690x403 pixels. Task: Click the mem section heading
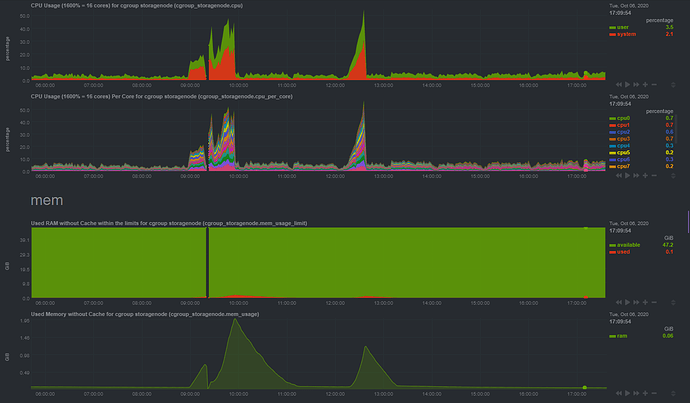click(x=47, y=200)
